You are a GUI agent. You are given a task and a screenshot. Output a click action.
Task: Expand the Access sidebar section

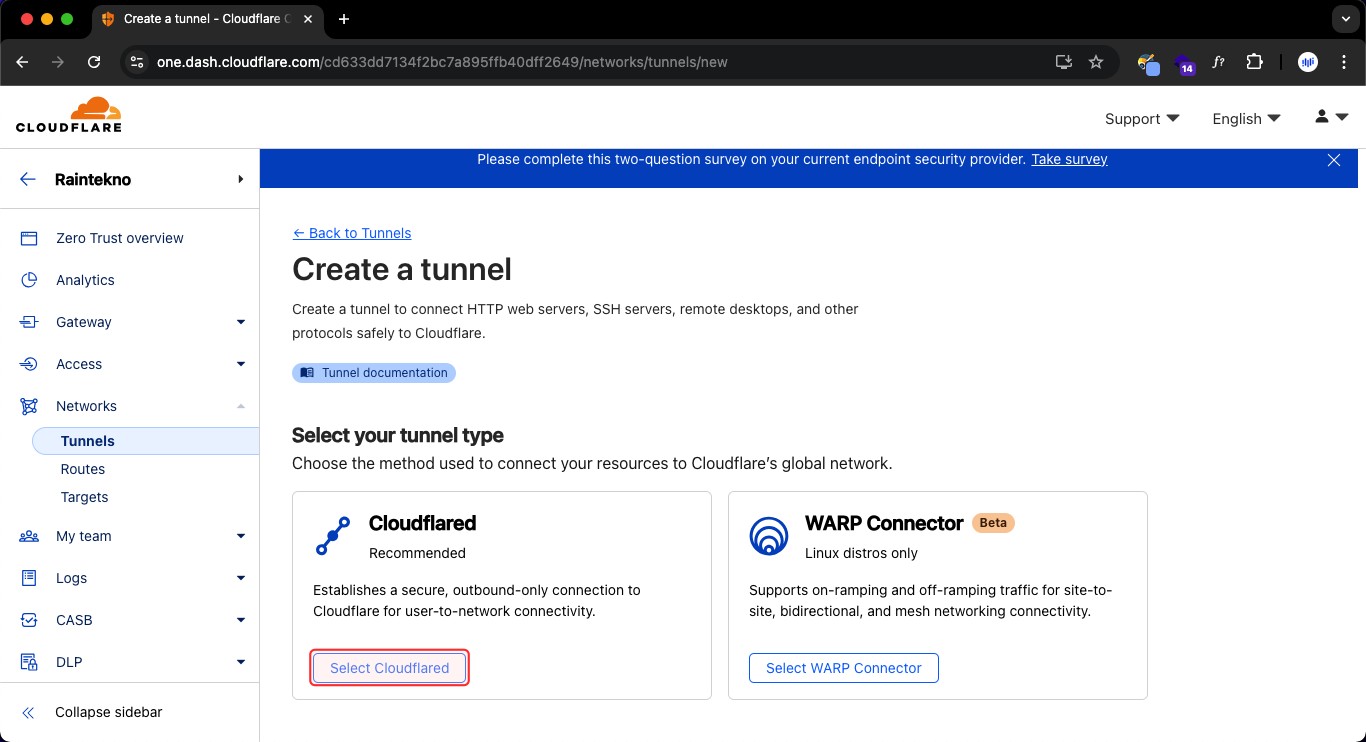pos(240,364)
